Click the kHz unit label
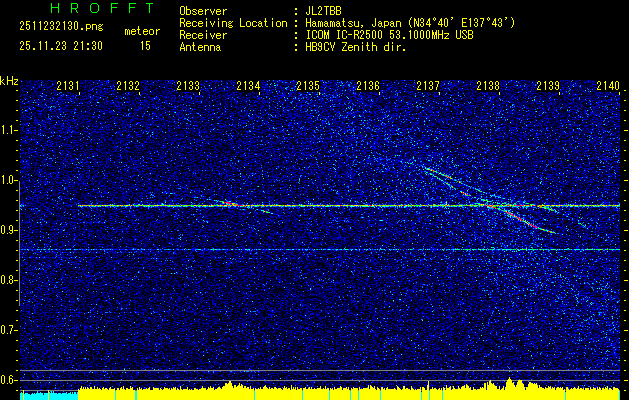This screenshot has width=629, height=400. (x=9, y=80)
